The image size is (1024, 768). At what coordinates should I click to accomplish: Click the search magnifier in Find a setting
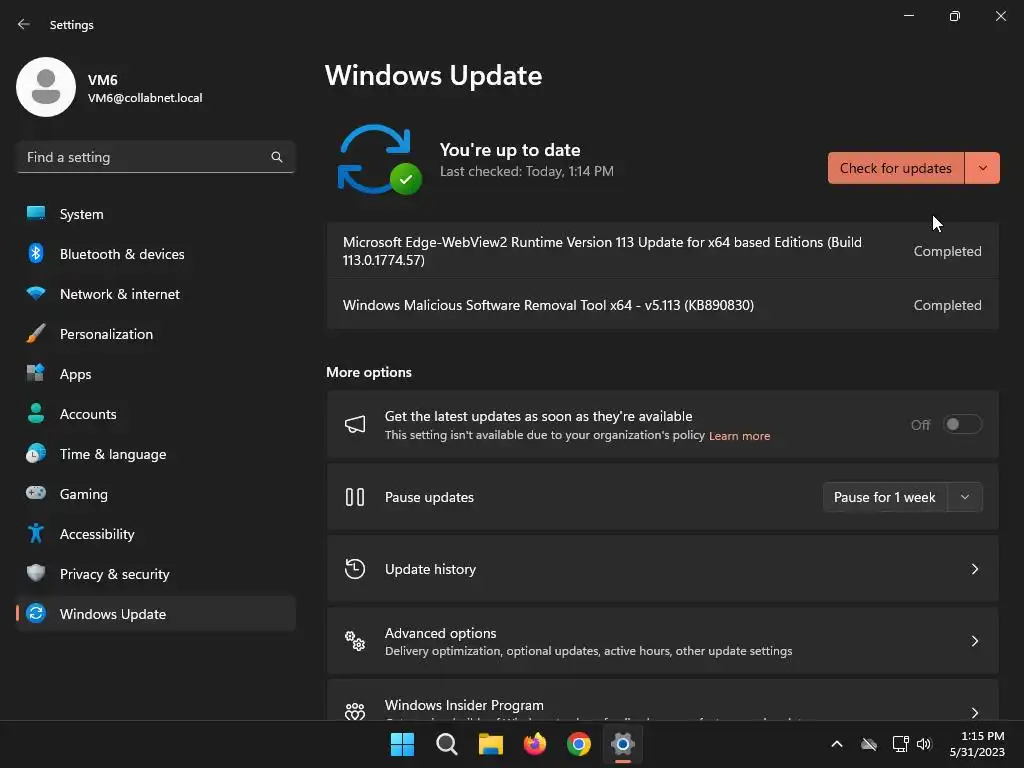click(x=276, y=157)
